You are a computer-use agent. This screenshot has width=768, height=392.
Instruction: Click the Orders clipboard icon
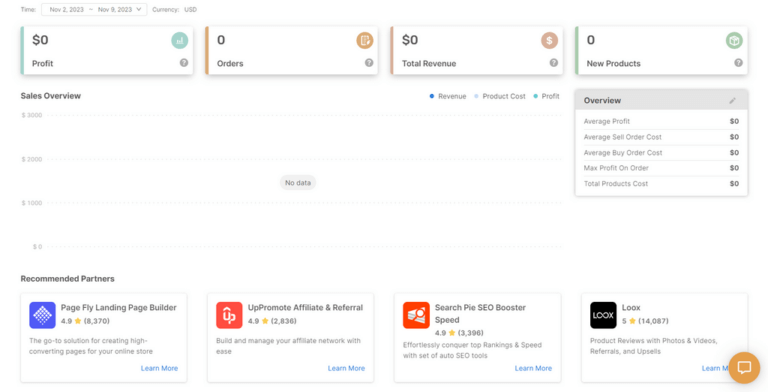click(364, 41)
